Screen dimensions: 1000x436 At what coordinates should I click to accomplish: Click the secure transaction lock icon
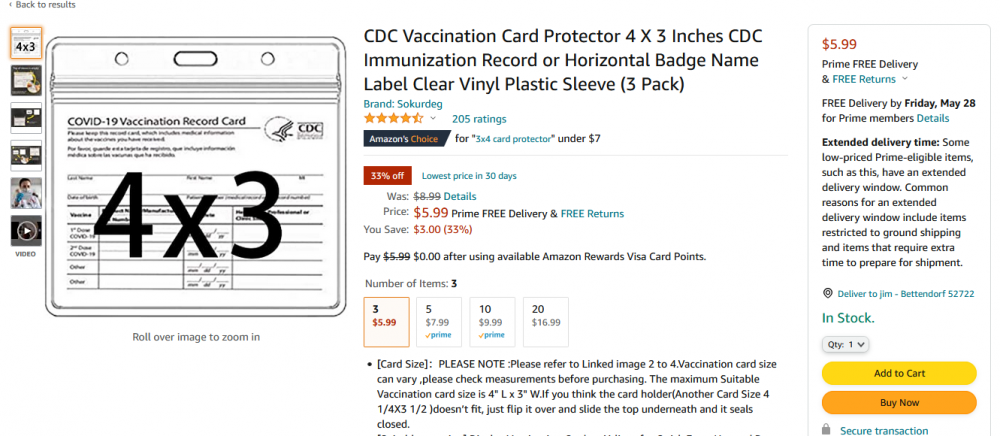[x=827, y=430]
